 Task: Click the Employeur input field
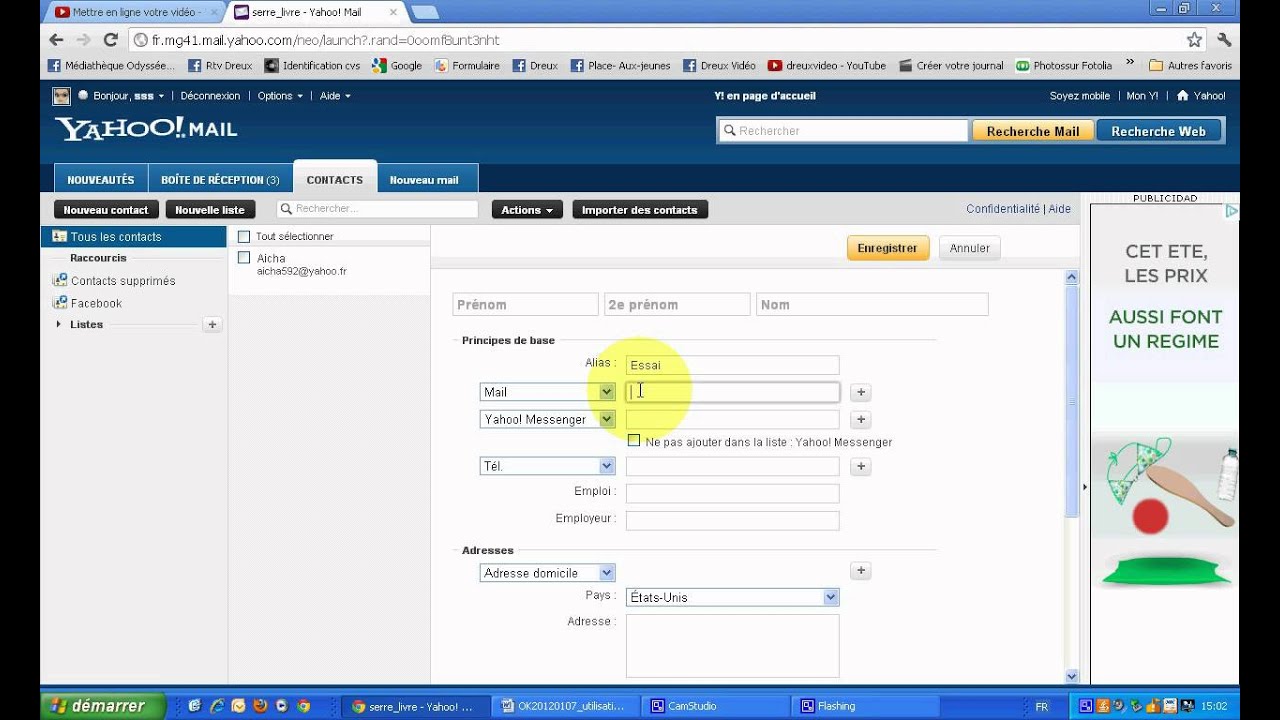[x=732, y=520]
